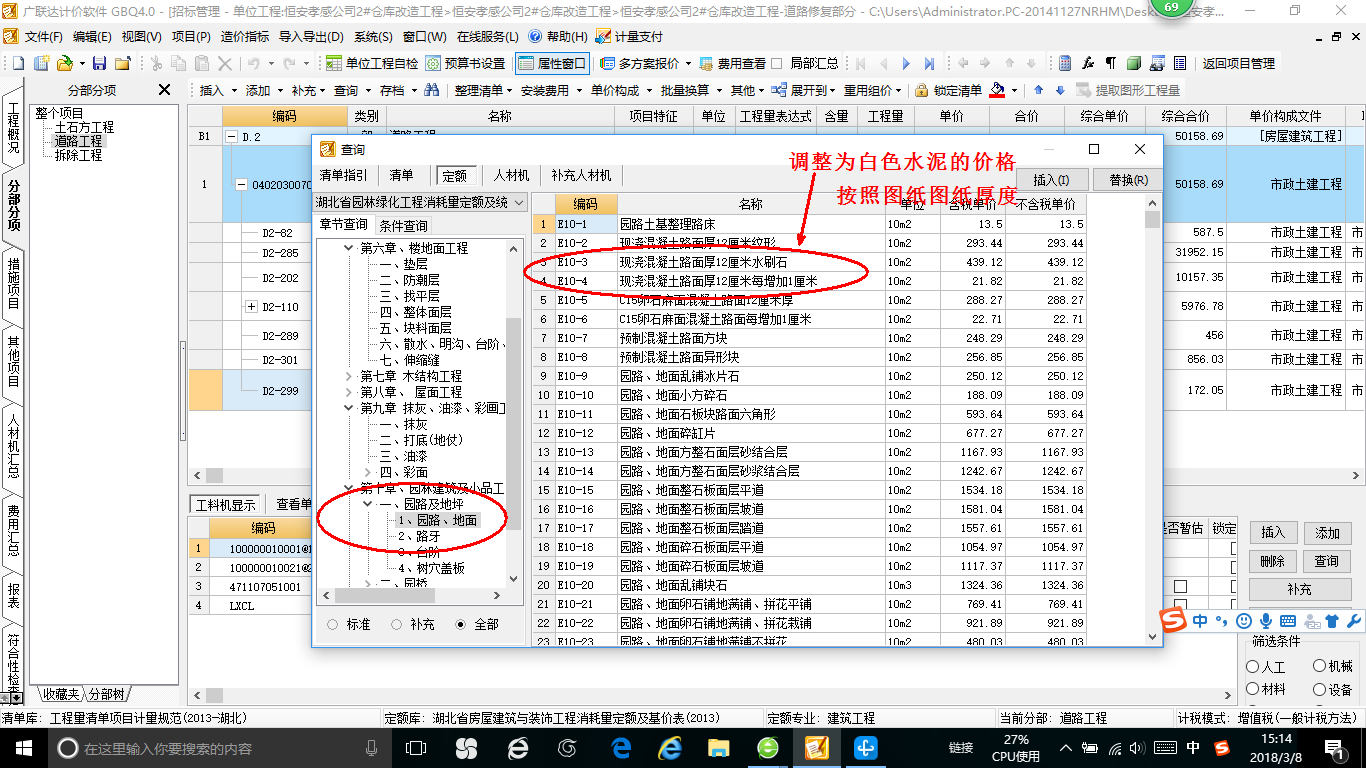Click the Sogou soft keyboard icon

click(1288, 621)
